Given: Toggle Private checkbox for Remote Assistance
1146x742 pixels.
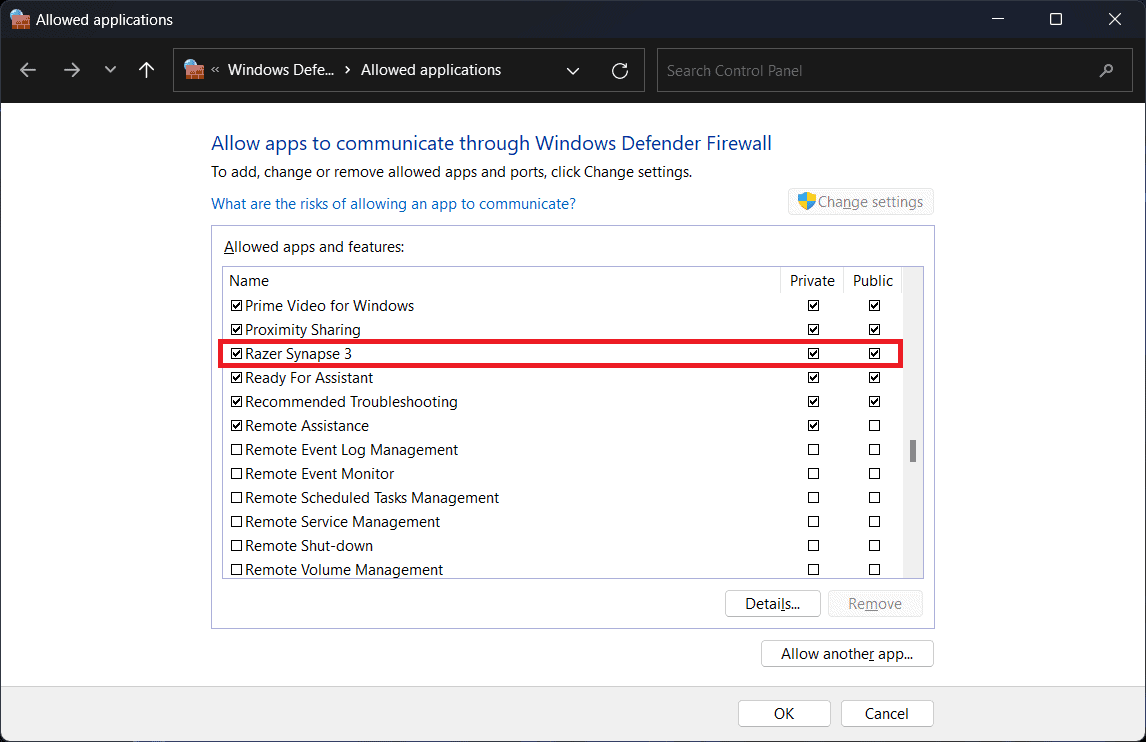Looking at the screenshot, I should pyautogui.click(x=813, y=425).
